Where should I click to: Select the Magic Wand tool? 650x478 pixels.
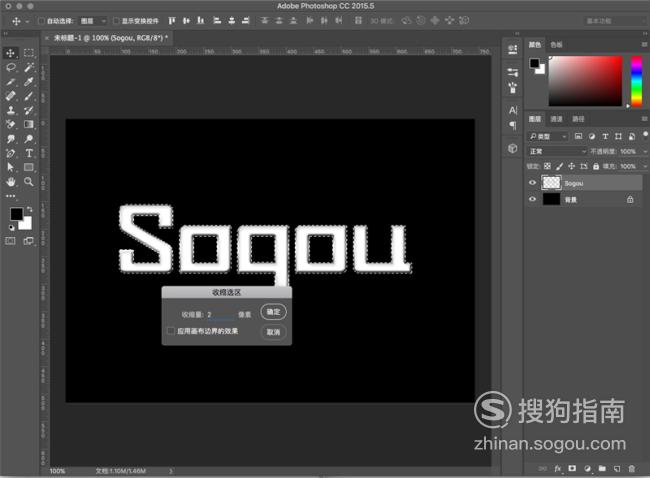tap(29, 67)
